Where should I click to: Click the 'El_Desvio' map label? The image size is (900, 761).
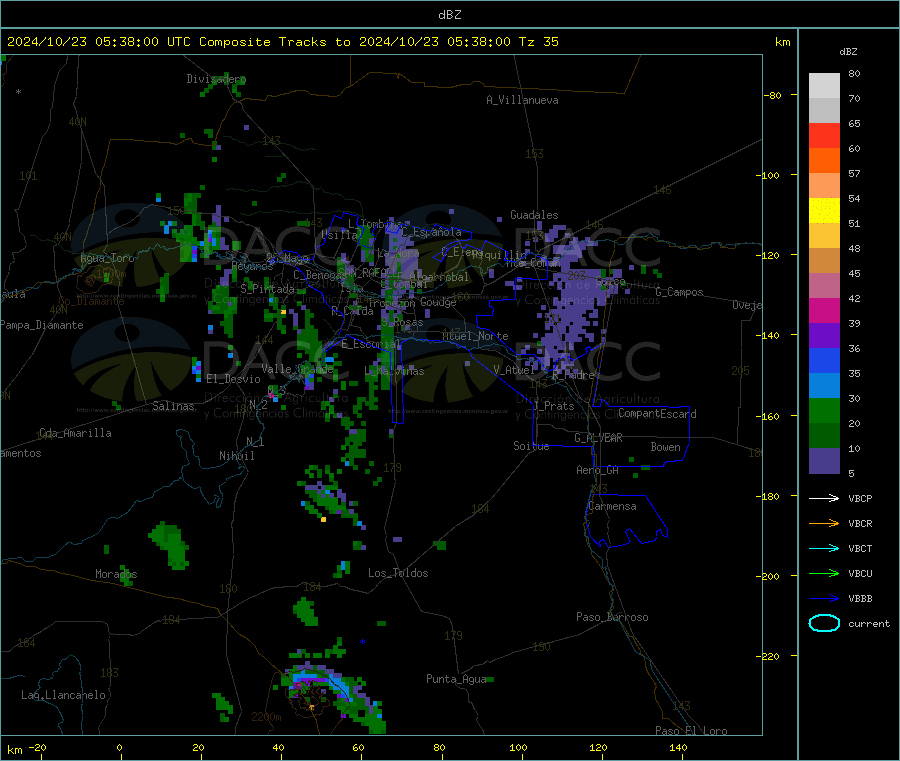point(233,379)
